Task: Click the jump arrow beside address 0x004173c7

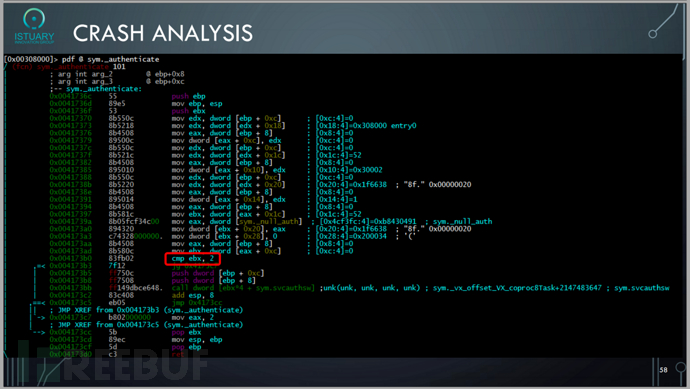Action: (x=40, y=317)
